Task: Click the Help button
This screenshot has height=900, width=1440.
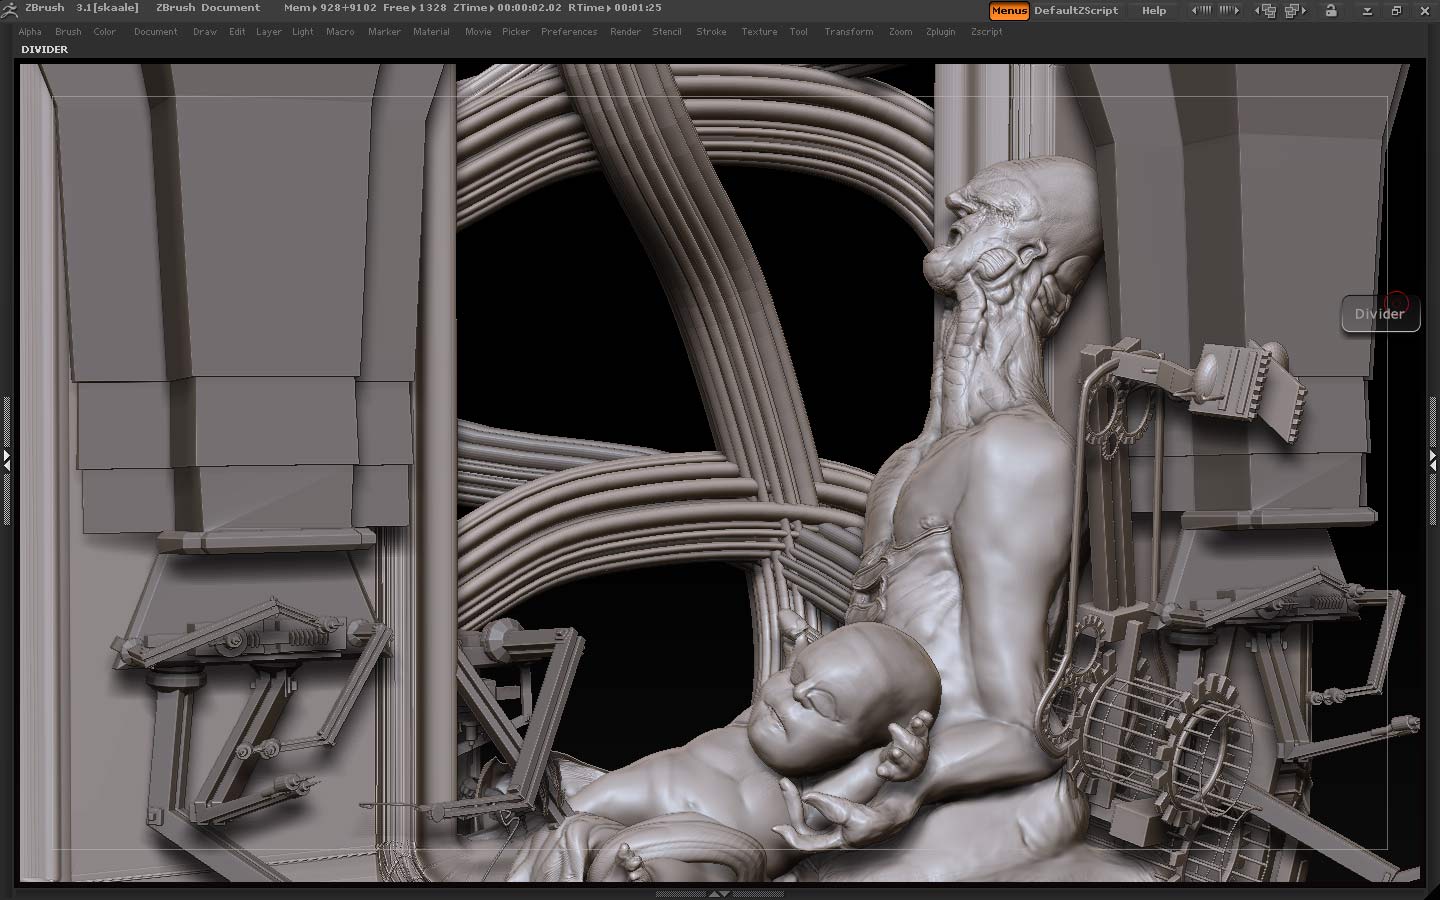Action: [x=1154, y=10]
